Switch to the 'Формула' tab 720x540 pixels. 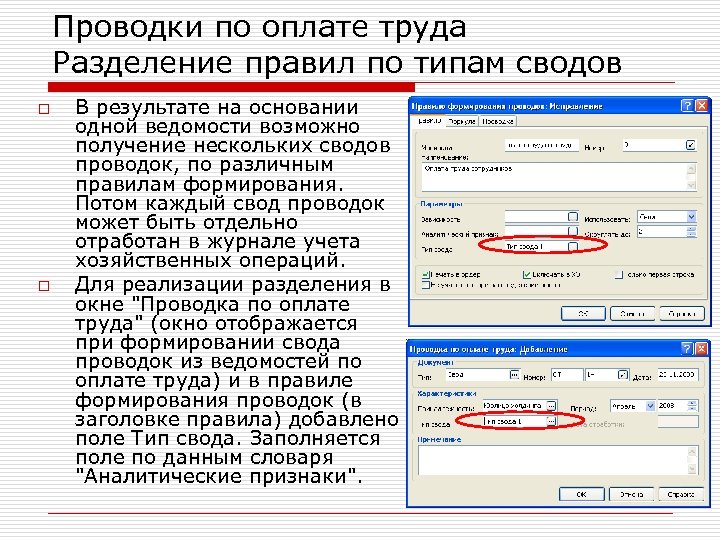click(462, 122)
